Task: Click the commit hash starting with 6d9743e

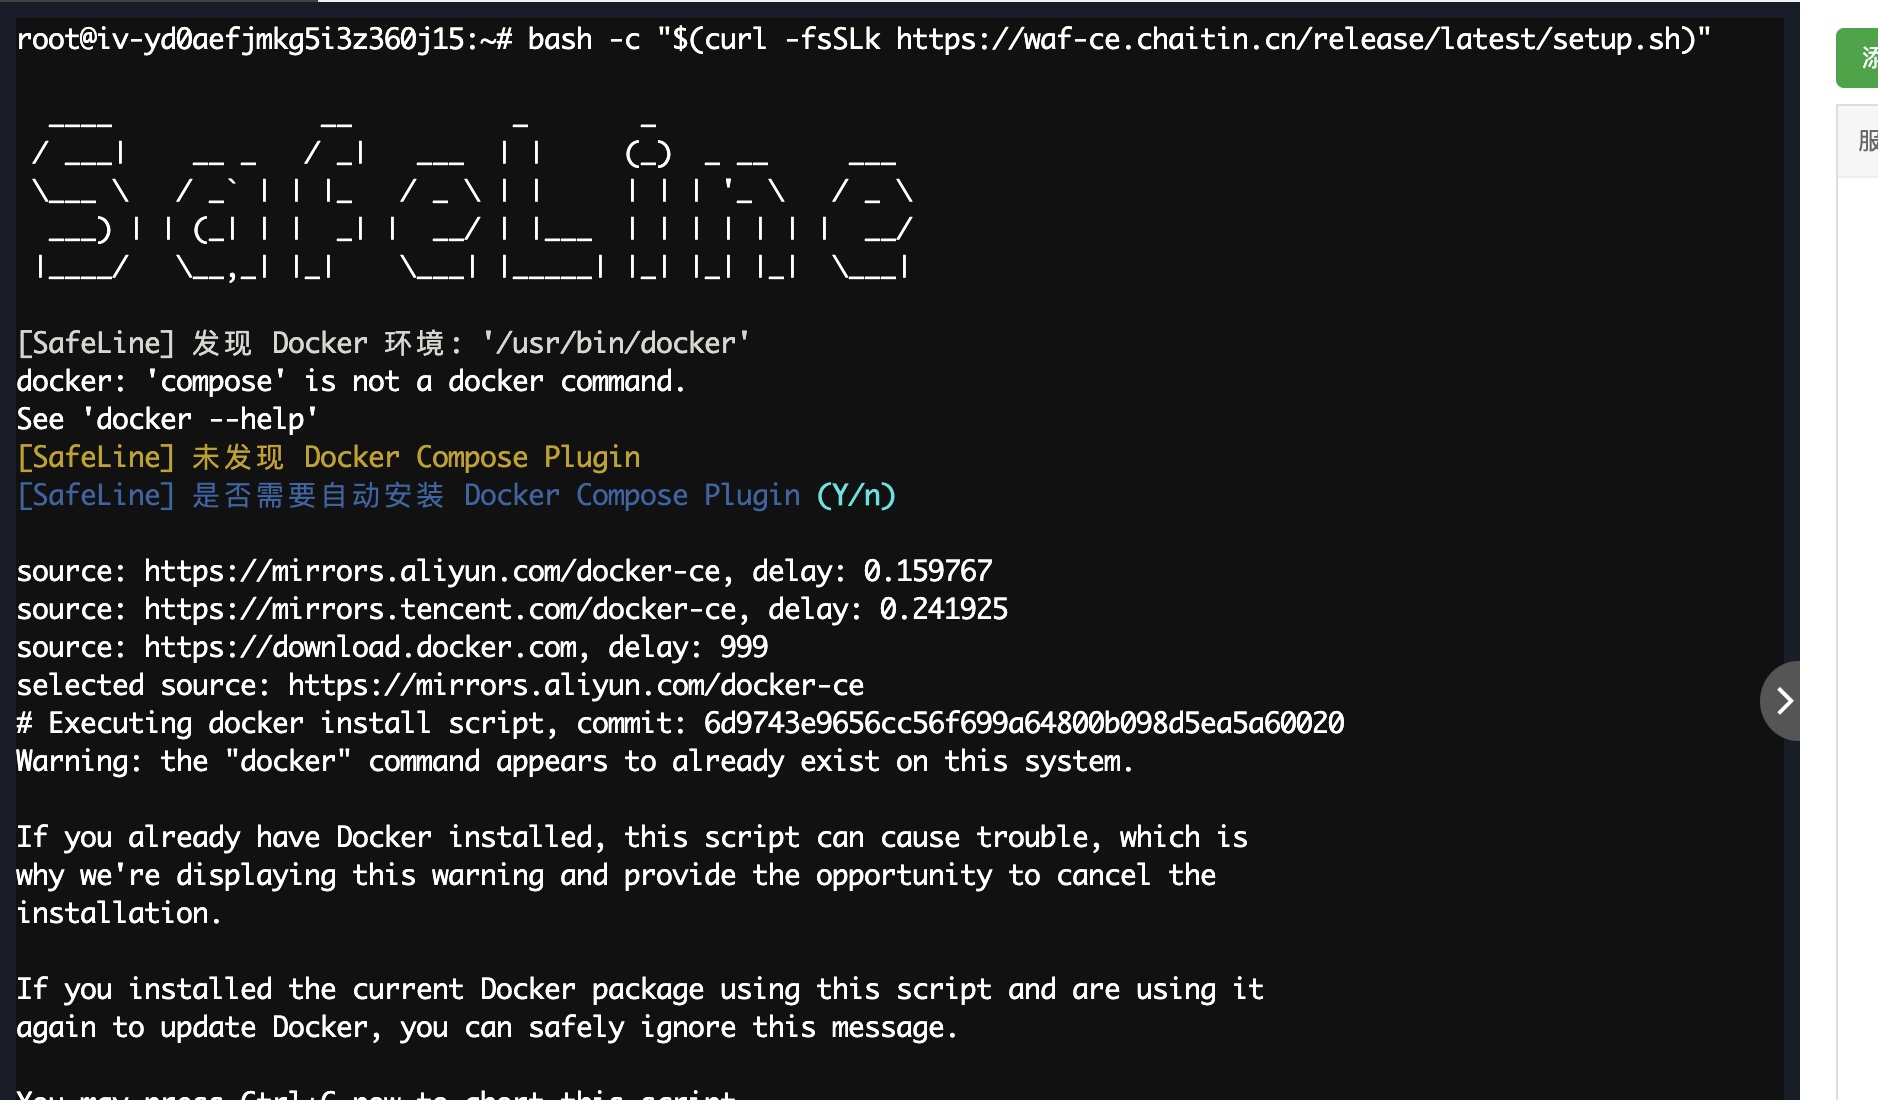Action: (1024, 723)
